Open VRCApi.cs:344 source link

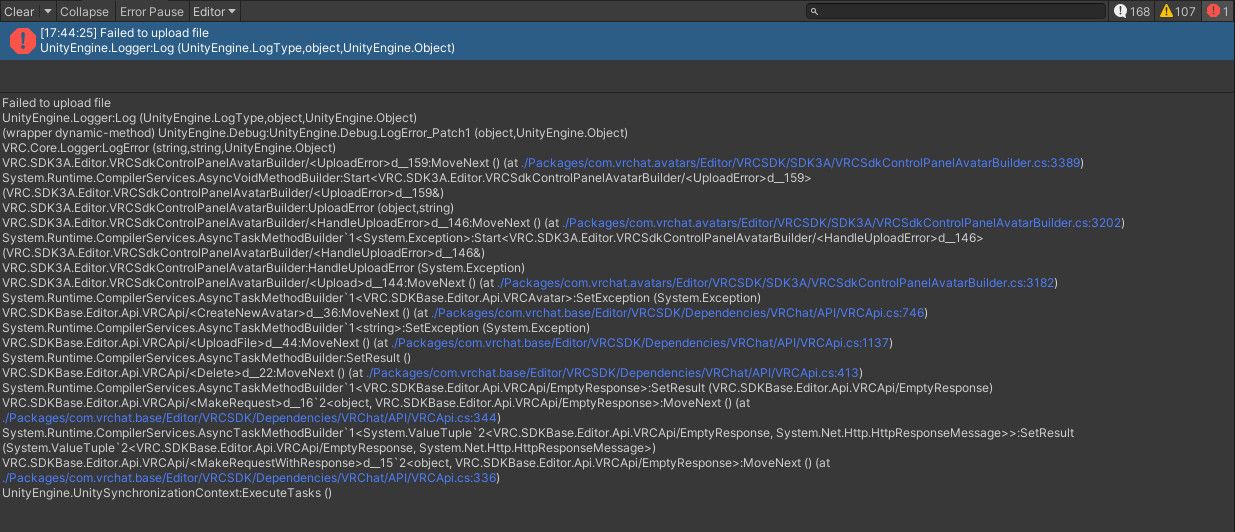click(x=251, y=418)
